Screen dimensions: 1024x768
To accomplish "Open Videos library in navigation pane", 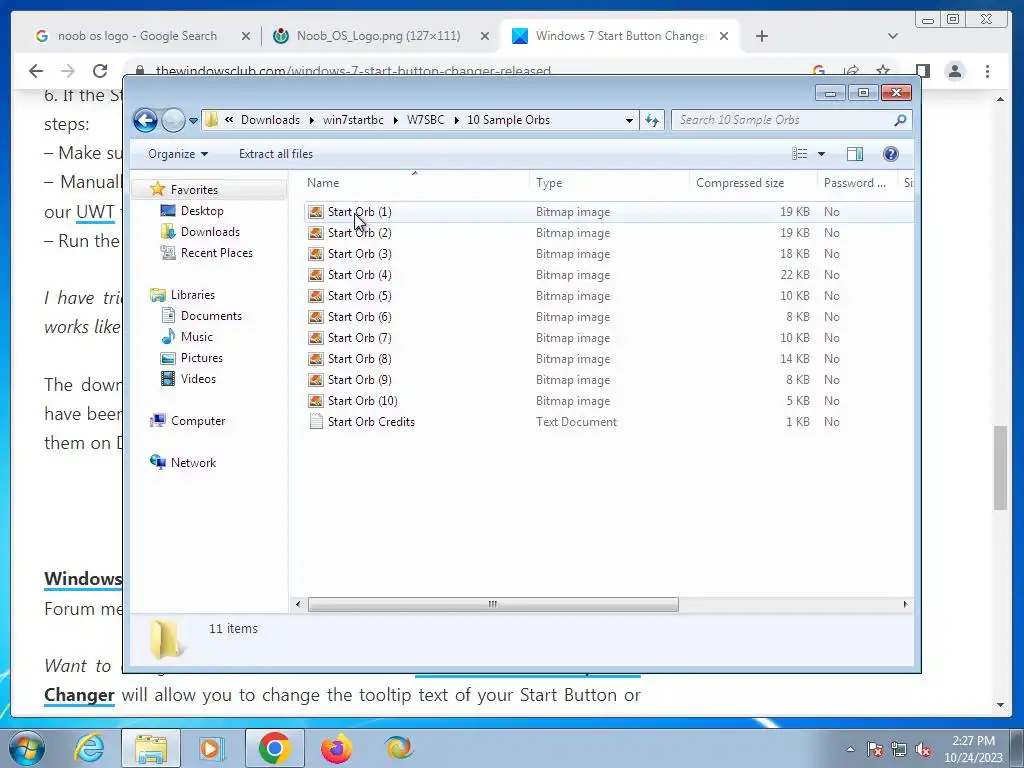I will click(198, 379).
